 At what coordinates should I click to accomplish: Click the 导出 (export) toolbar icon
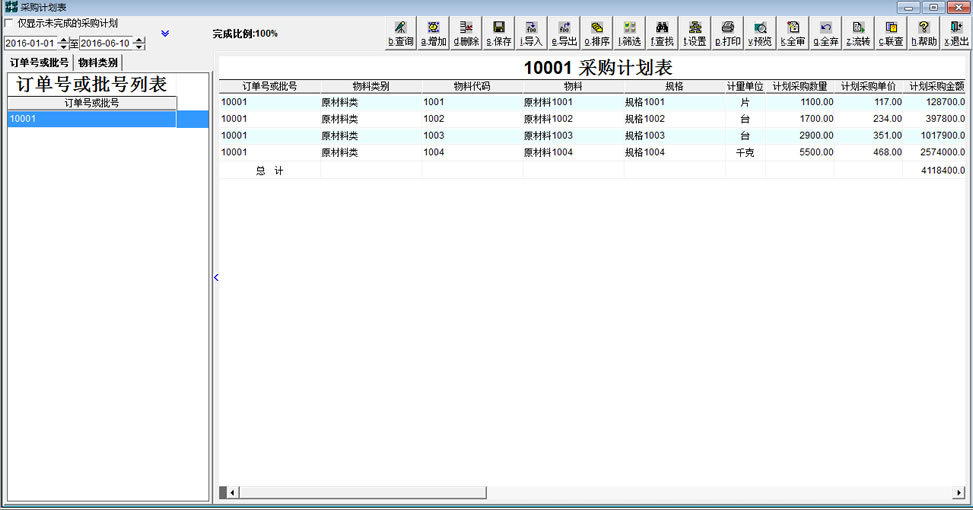[564, 34]
